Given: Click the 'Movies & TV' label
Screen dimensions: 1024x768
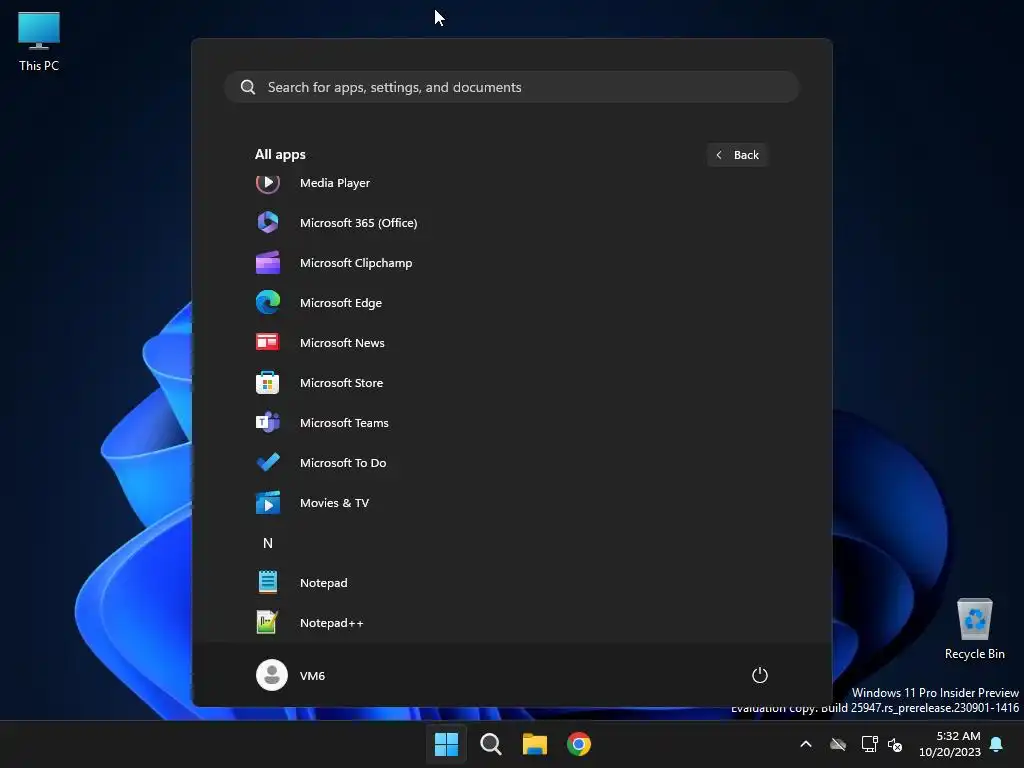Looking at the screenshot, I should [334, 502].
